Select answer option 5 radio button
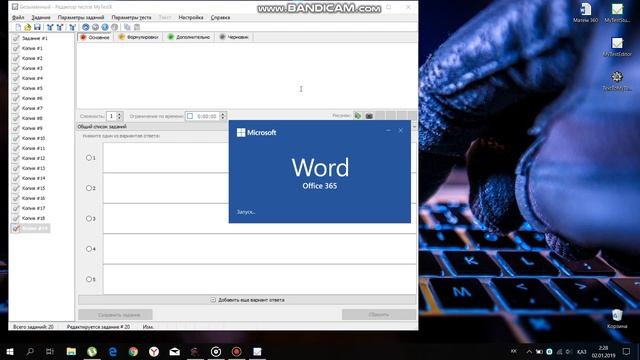 point(89,279)
